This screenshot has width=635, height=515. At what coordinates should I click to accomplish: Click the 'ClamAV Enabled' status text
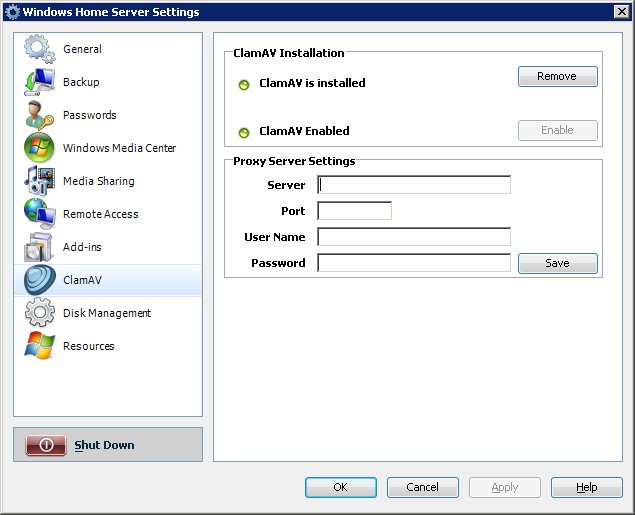coord(304,131)
